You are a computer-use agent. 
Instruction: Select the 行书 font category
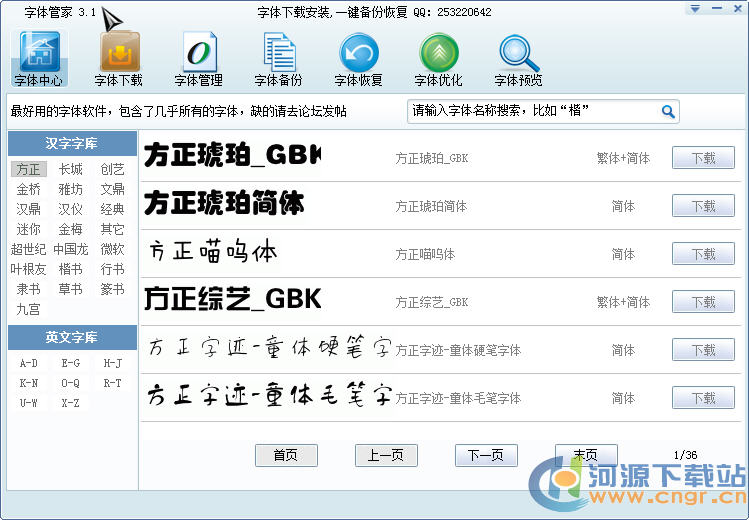click(112, 270)
